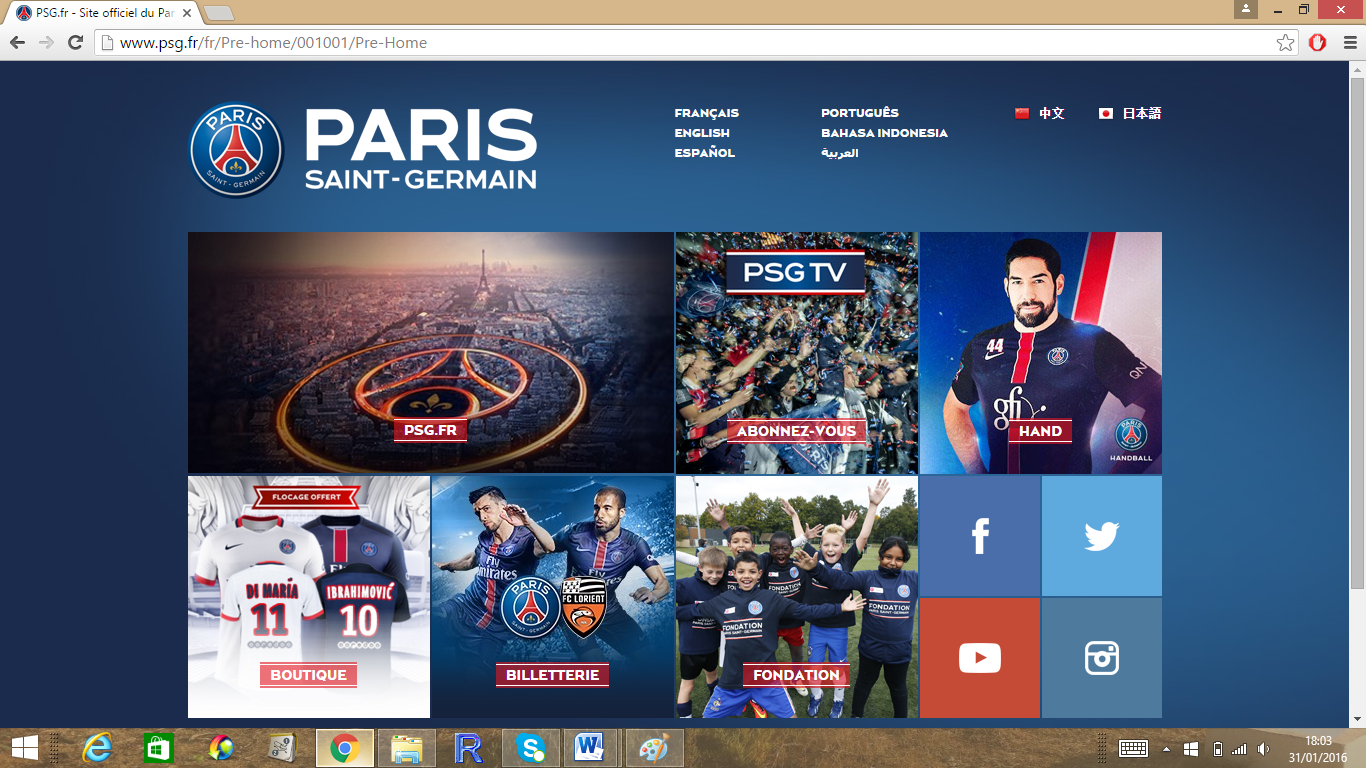Click the FONDATION button
1366x768 pixels.
[796, 675]
